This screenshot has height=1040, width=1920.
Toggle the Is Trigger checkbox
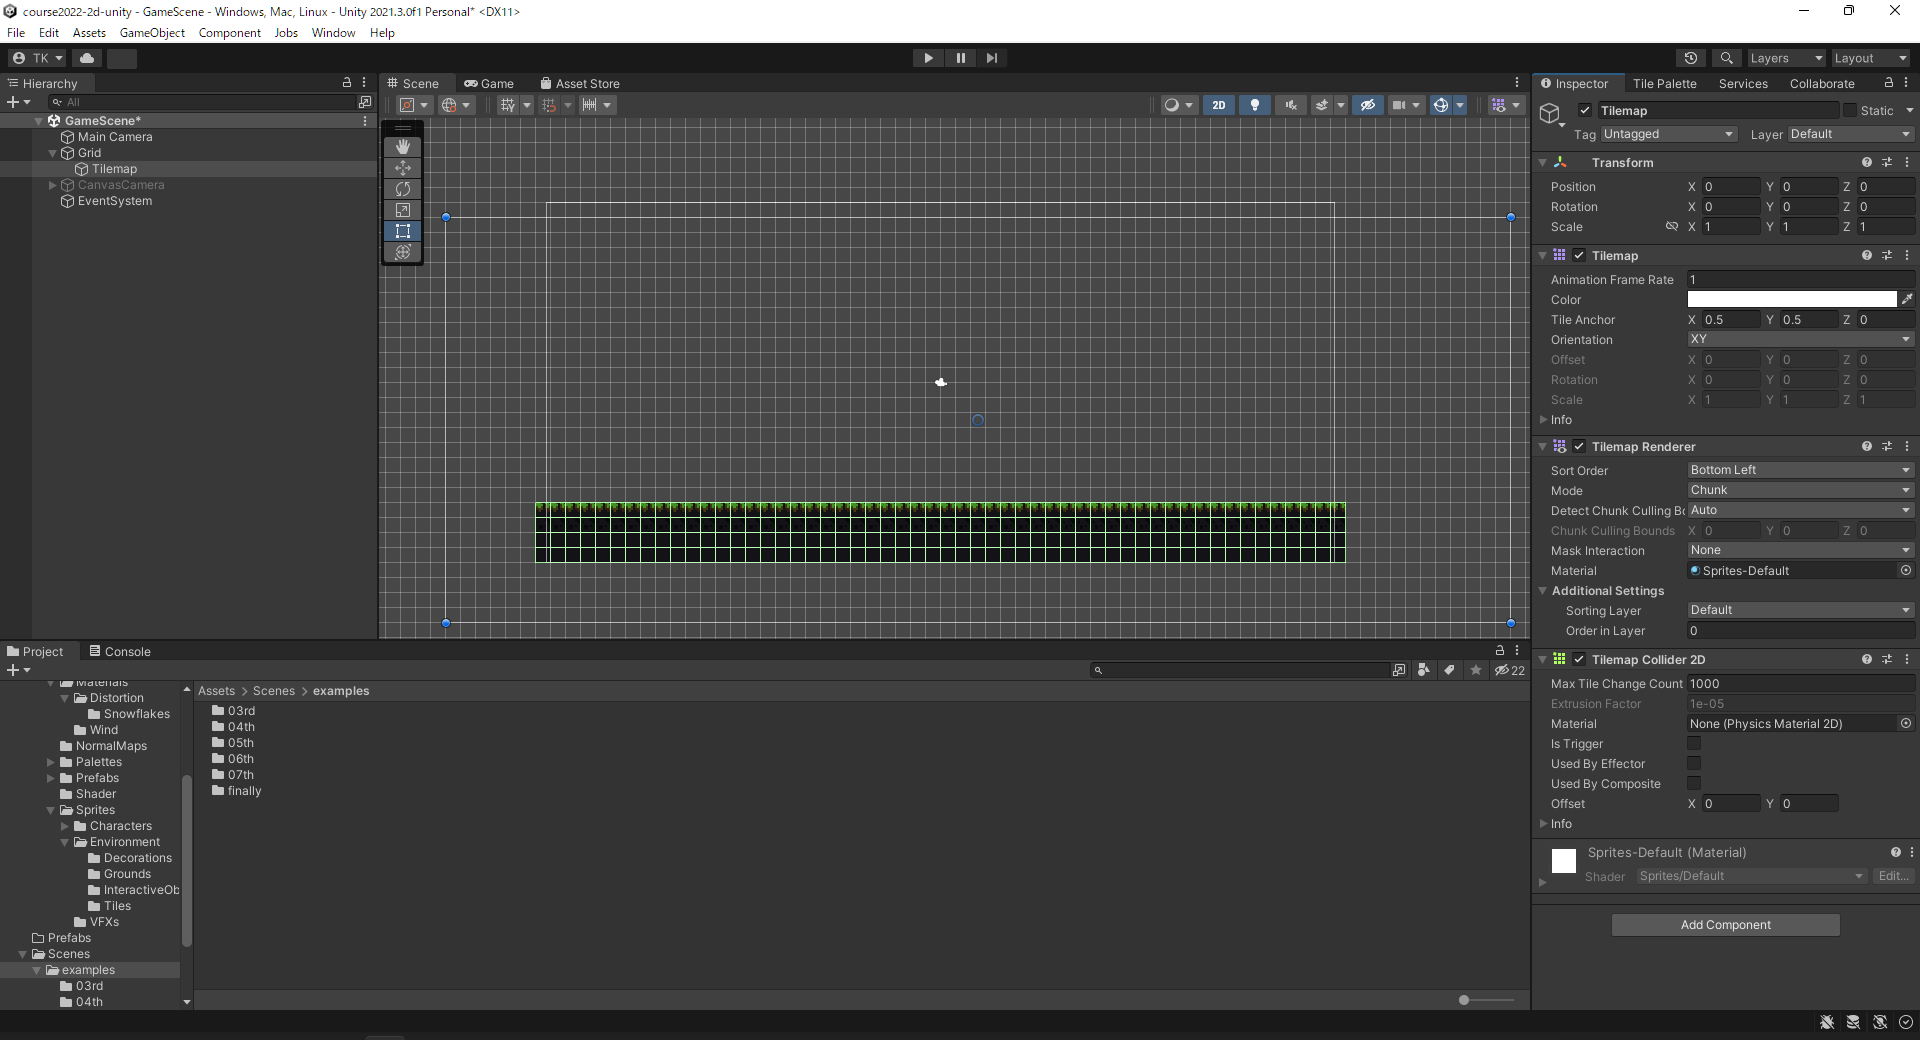pyautogui.click(x=1694, y=743)
